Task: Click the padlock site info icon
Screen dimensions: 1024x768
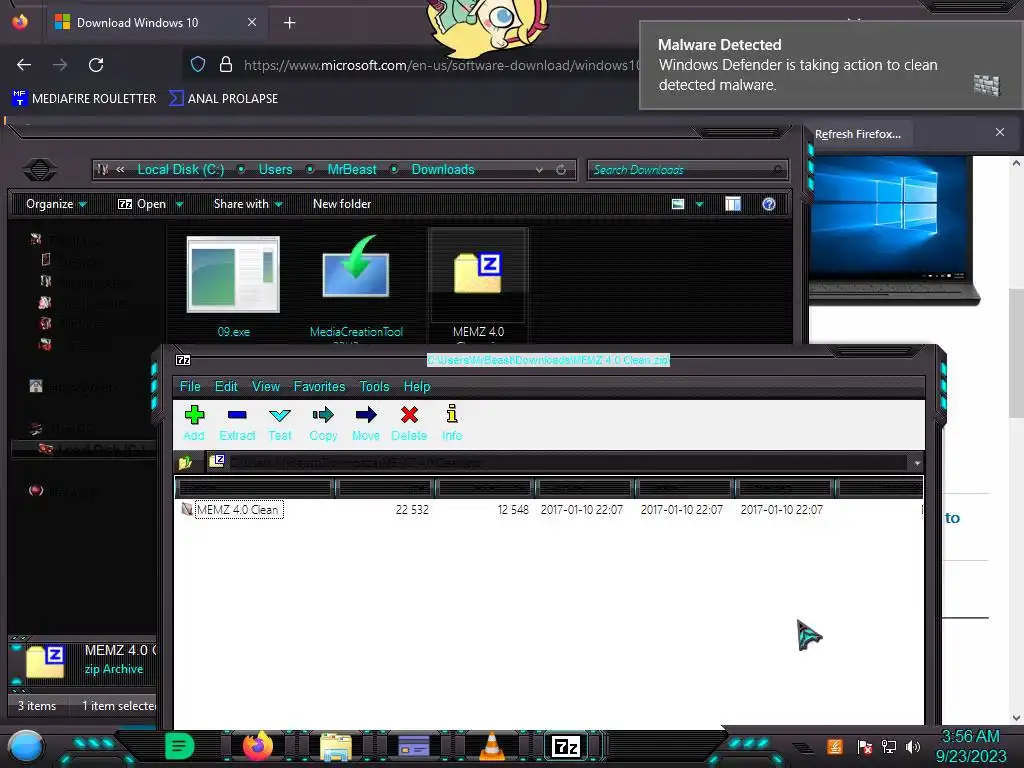Action: click(x=225, y=64)
